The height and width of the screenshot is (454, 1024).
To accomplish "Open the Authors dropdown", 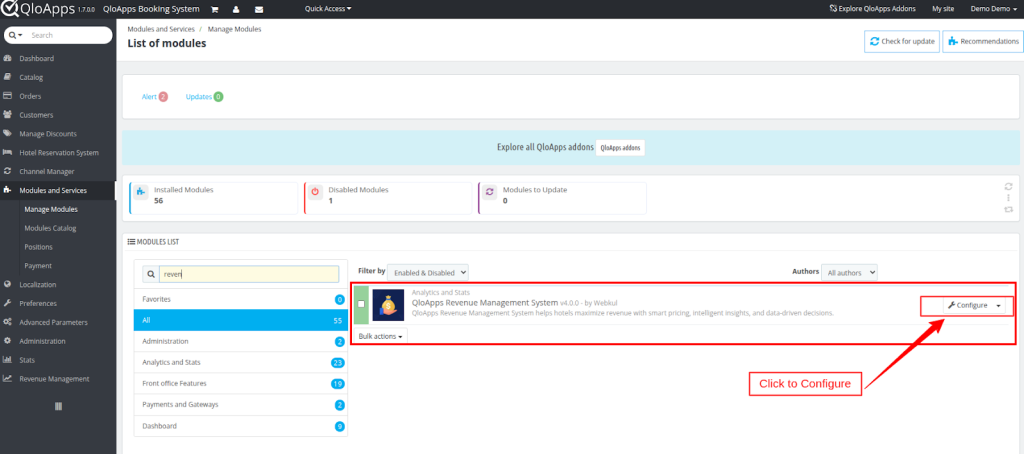I will 848,271.
